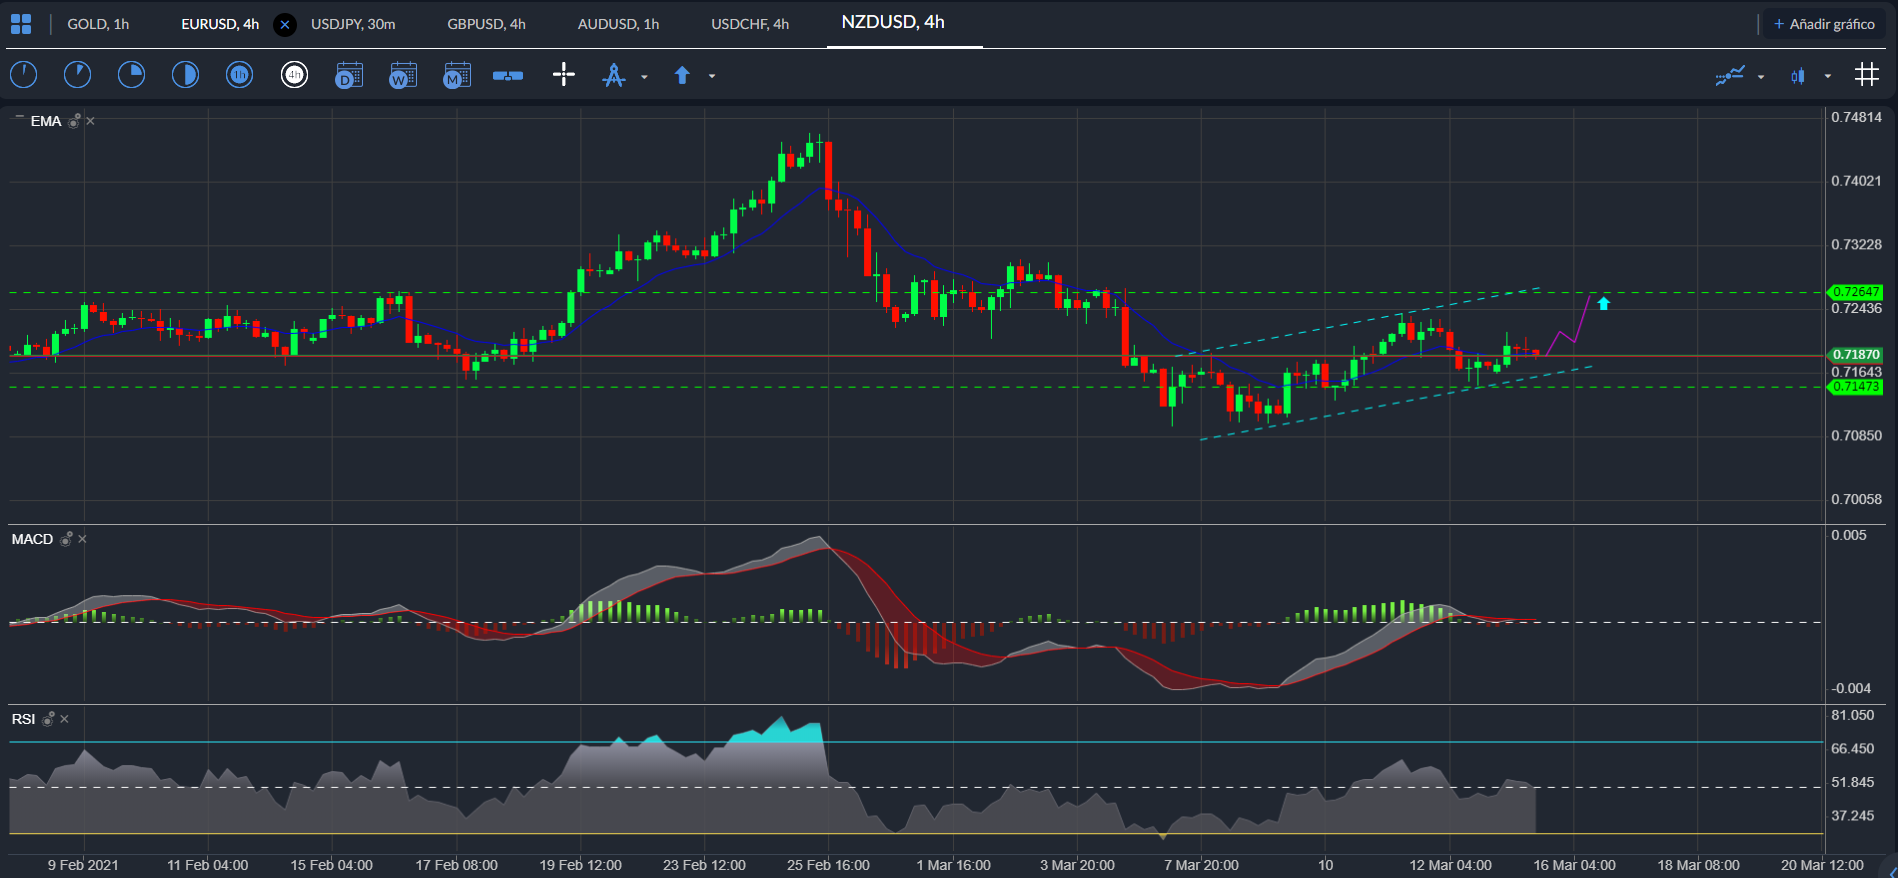The height and width of the screenshot is (878, 1898).
Task: Click the cyan arrow marker on the chart
Action: [1603, 303]
